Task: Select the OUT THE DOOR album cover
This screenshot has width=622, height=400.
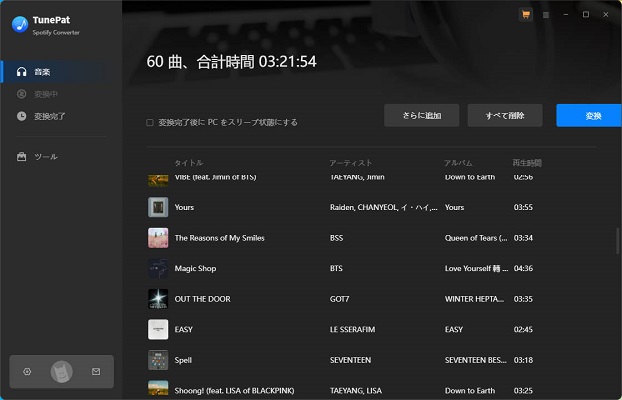Action: coord(158,299)
